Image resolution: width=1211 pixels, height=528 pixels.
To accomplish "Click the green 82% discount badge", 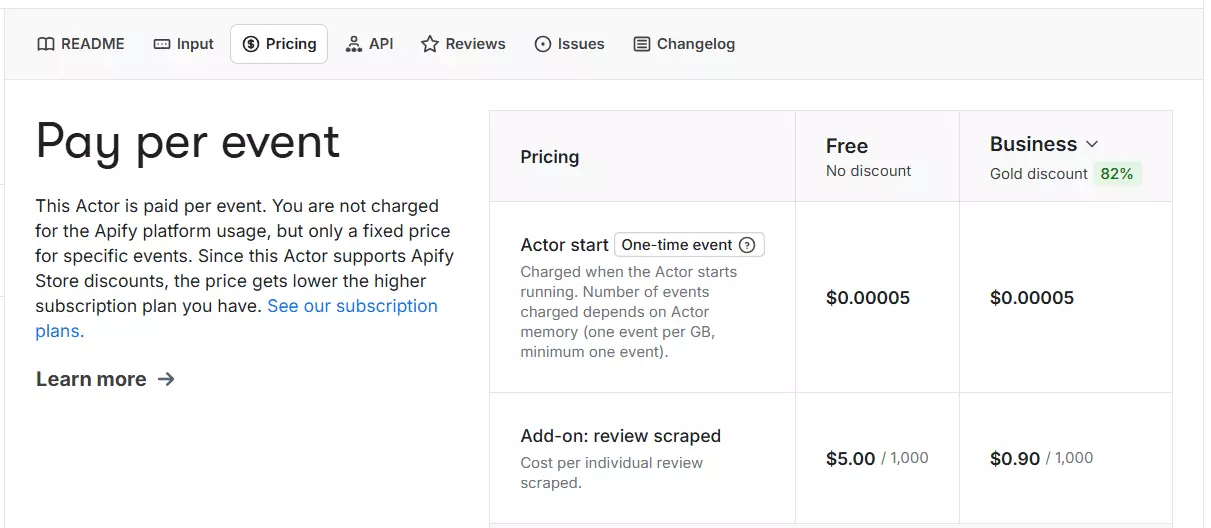I will pos(1116,174).
